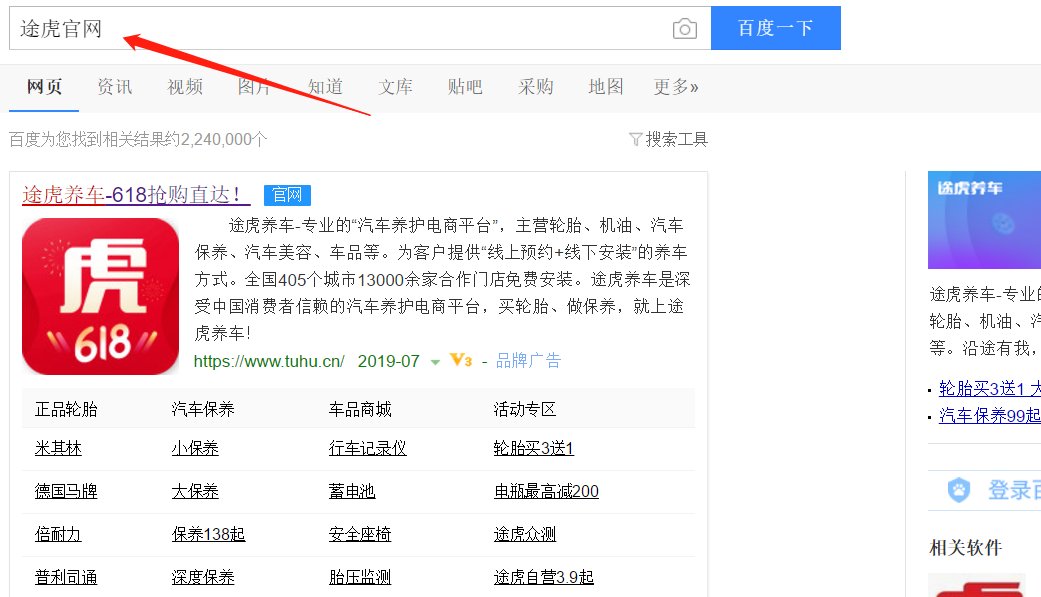Click the camera image search icon
Screen dimensions: 1041x597
click(684, 29)
